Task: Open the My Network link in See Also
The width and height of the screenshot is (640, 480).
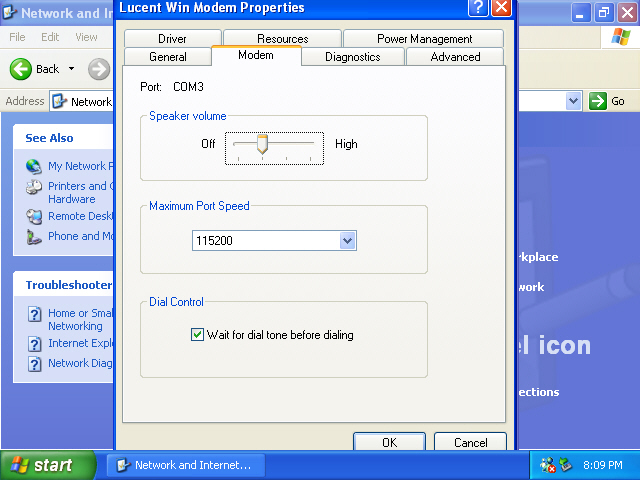Action: [x=81, y=166]
